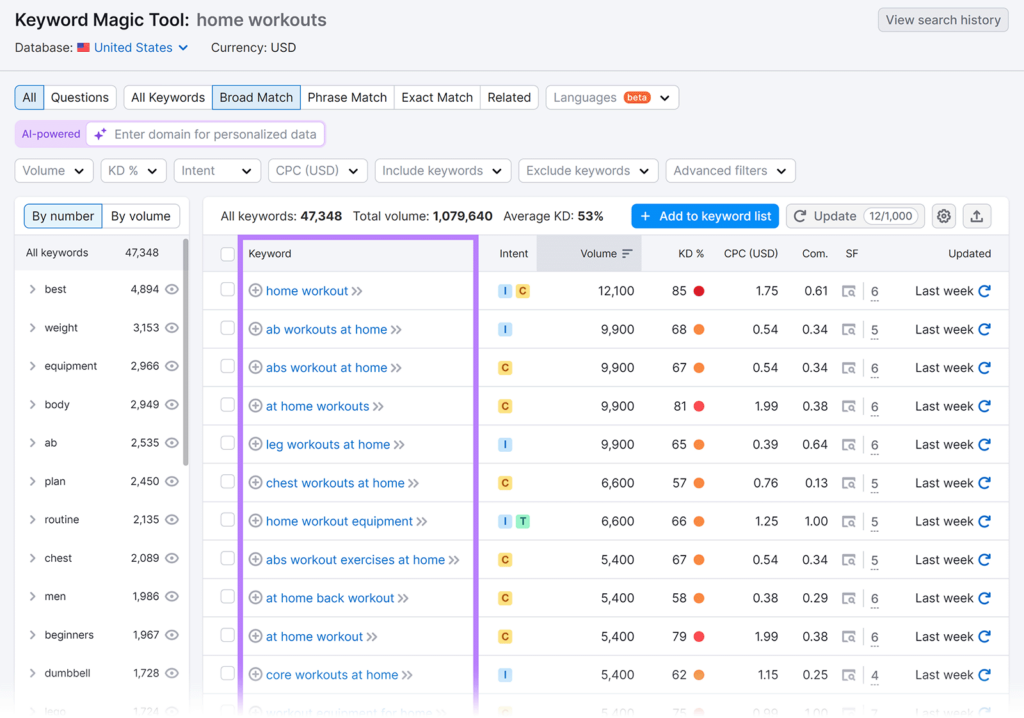Click the Volume column sort icon
Screen dimensions: 1024x718
point(627,253)
